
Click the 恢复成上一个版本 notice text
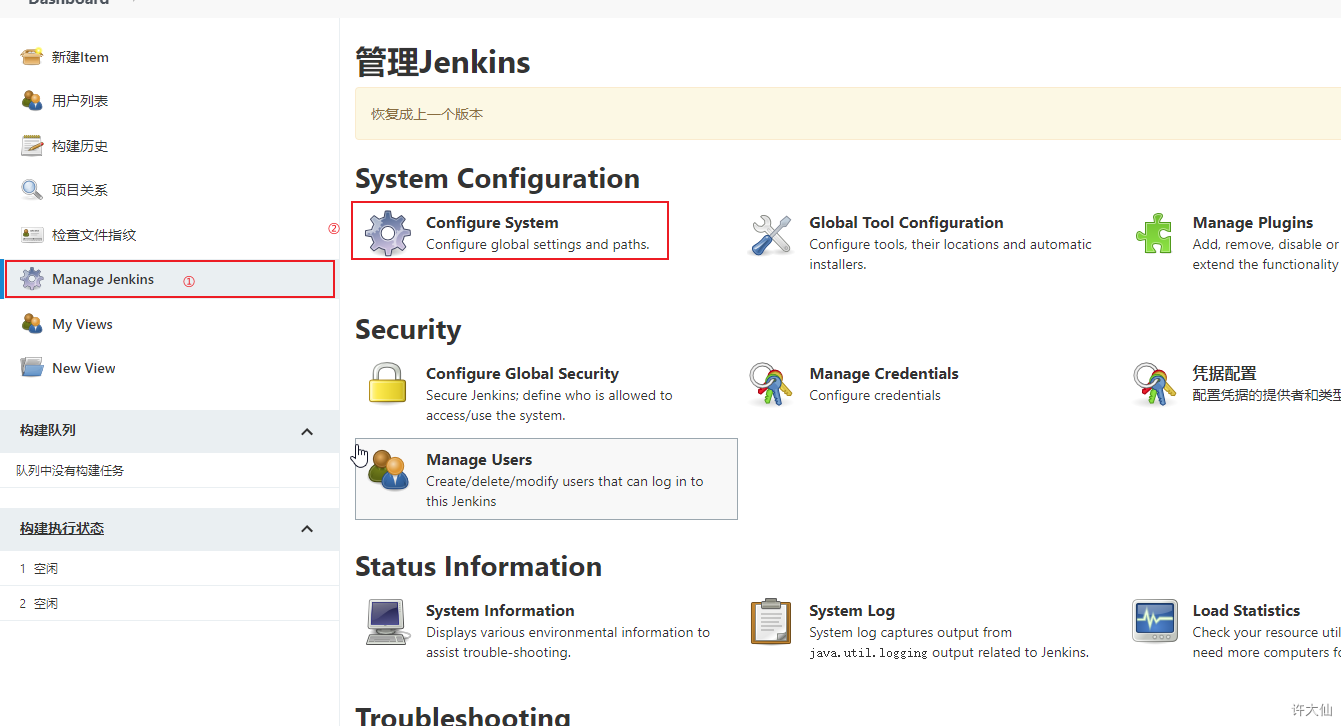pyautogui.click(x=427, y=114)
